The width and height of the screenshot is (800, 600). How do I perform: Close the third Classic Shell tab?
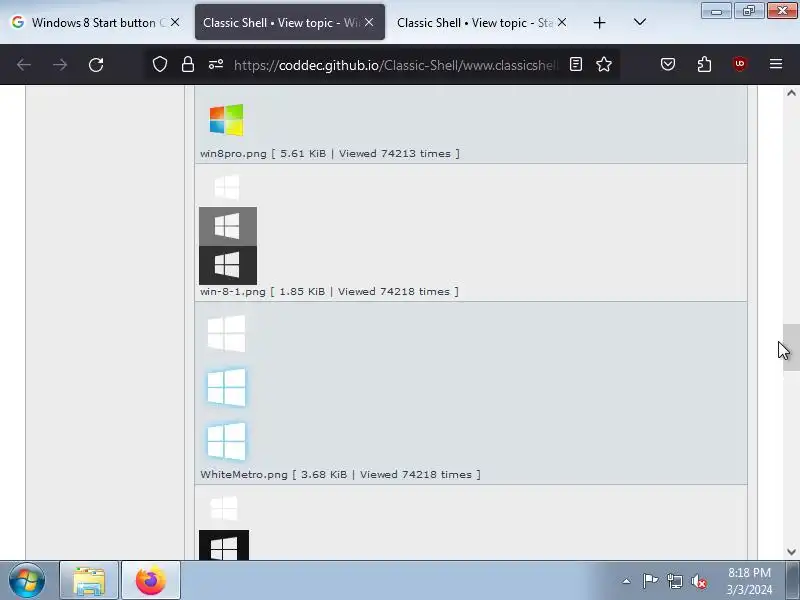(562, 22)
